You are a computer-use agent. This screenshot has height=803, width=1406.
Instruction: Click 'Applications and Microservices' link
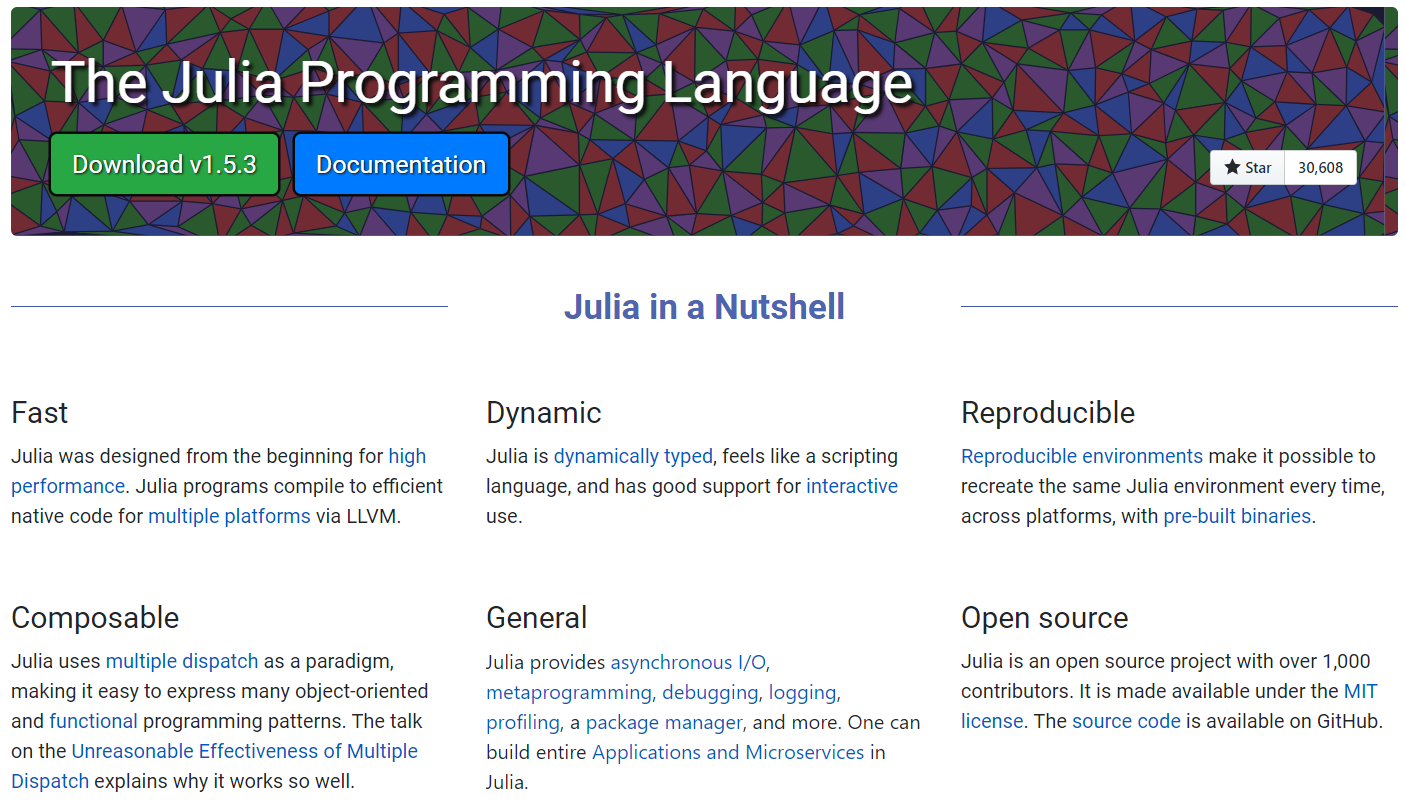[x=728, y=752]
